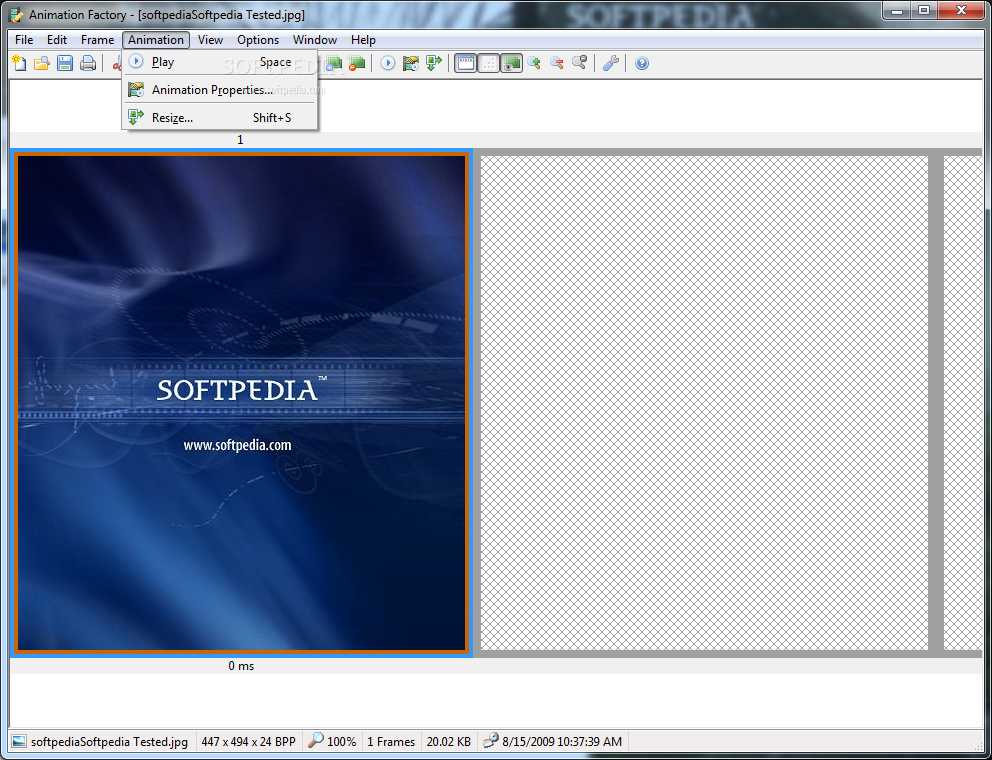The width and height of the screenshot is (992, 760).
Task: Choose Resize... in the Animation menu
Action: (220, 118)
